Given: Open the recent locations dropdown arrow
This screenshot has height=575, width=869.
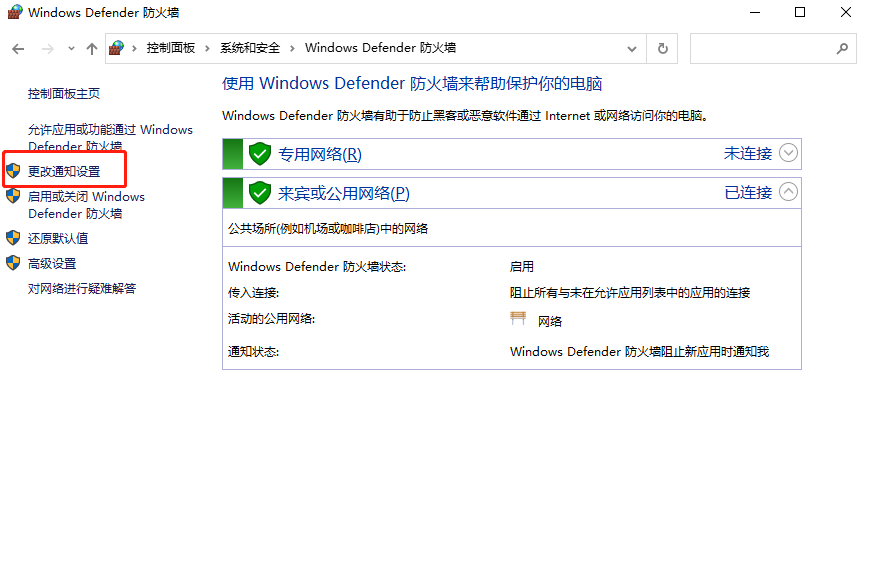Looking at the screenshot, I should pos(71,49).
